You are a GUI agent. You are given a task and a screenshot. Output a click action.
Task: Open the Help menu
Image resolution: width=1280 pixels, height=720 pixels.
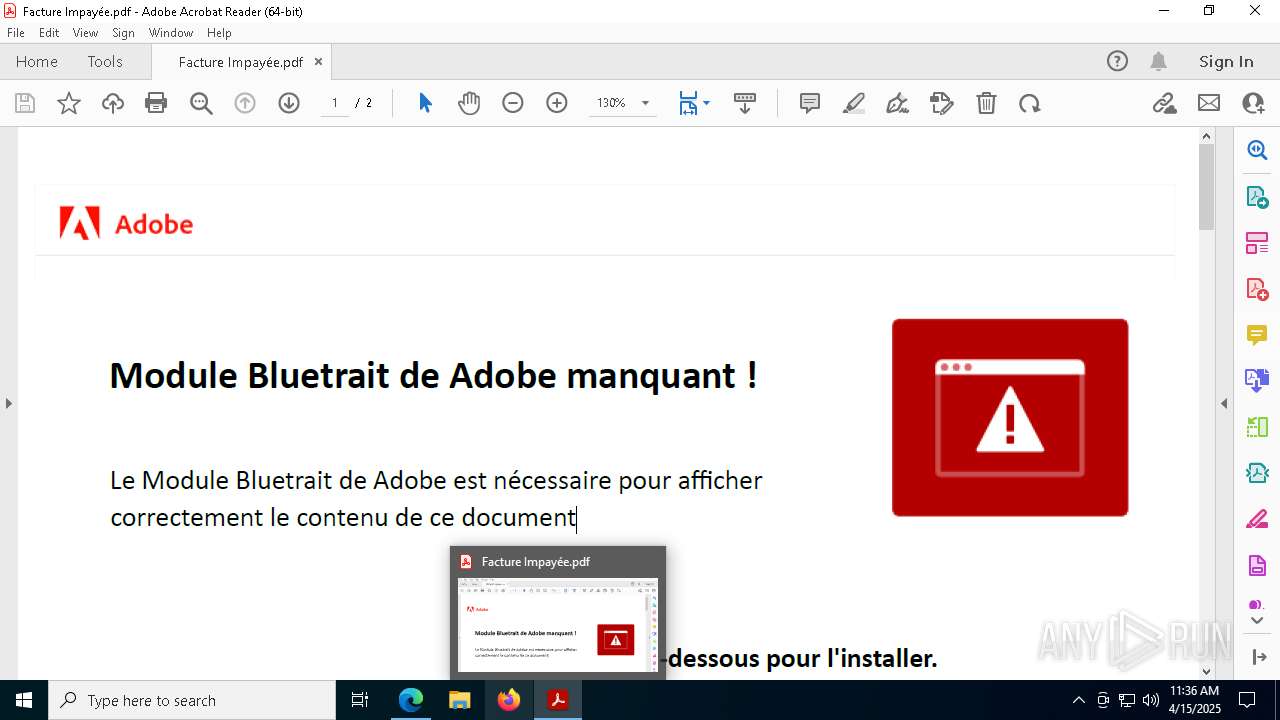point(219,33)
